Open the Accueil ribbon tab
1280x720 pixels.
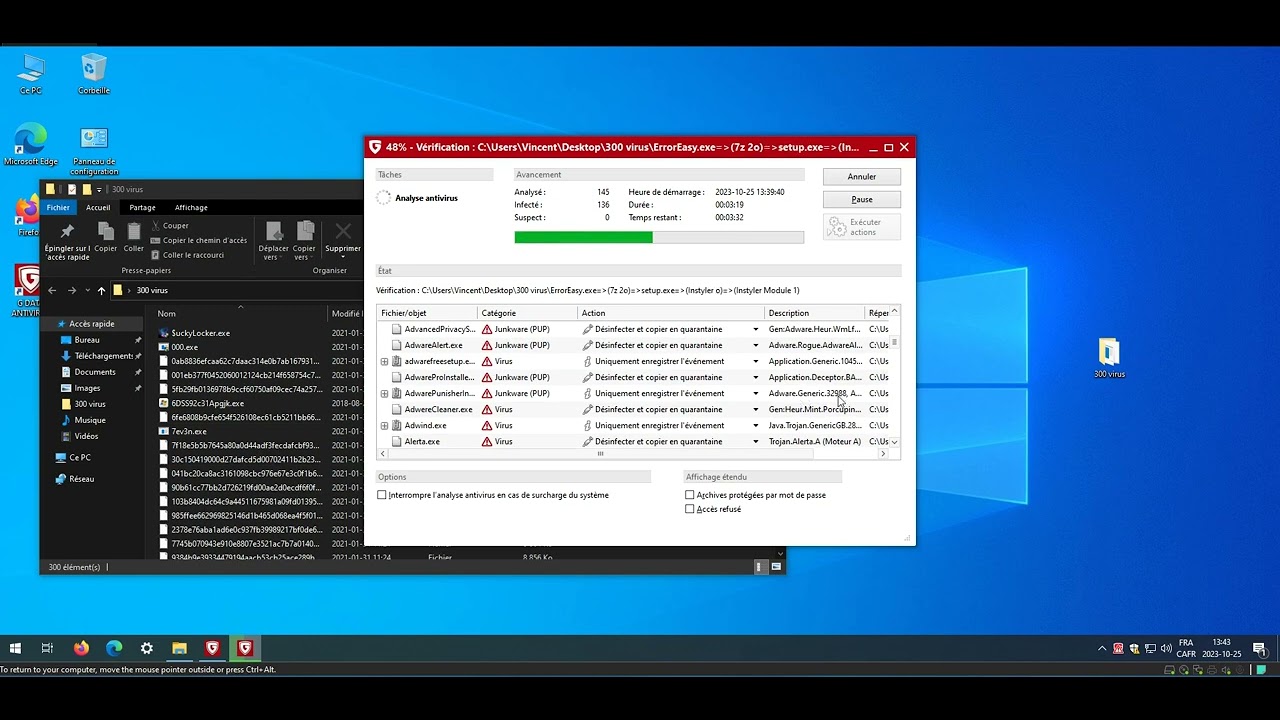tap(98, 207)
